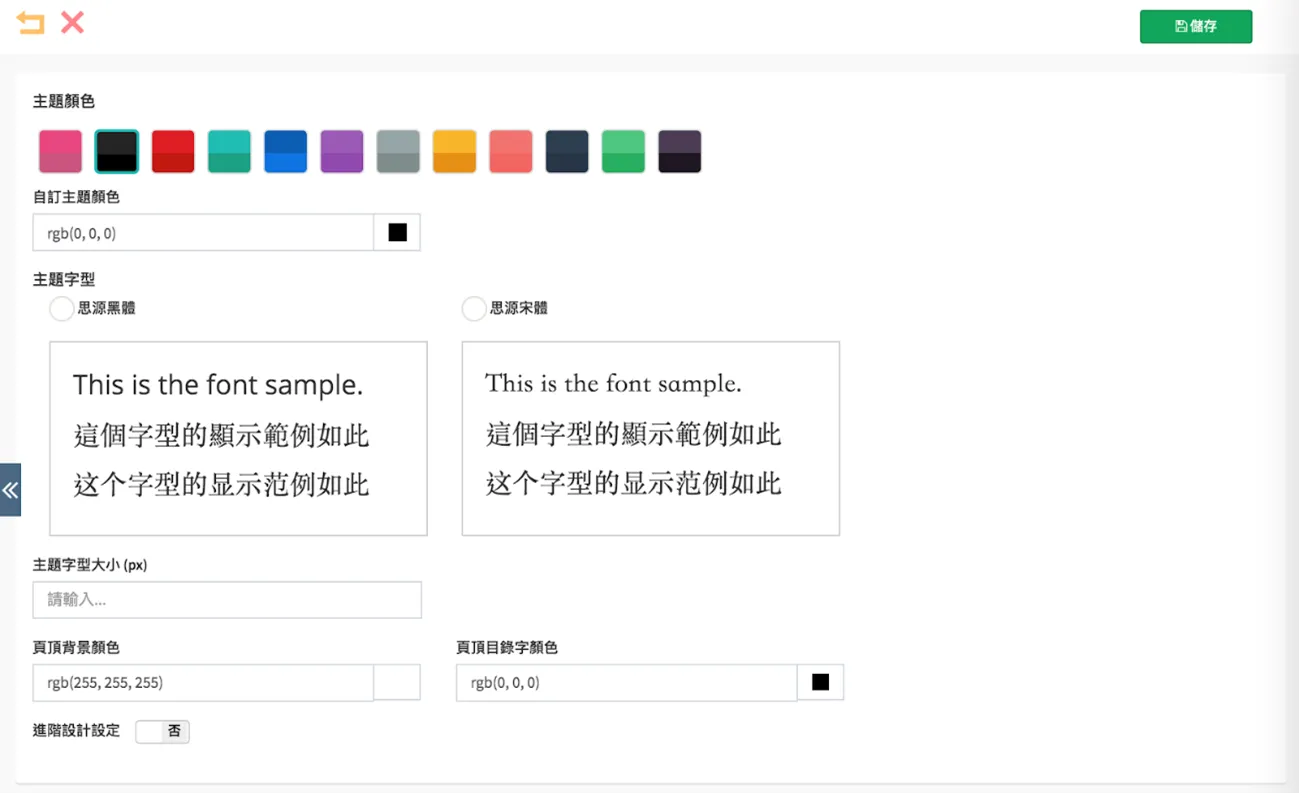
Task: Select the 思源宋體 font radio button
Action: (474, 309)
